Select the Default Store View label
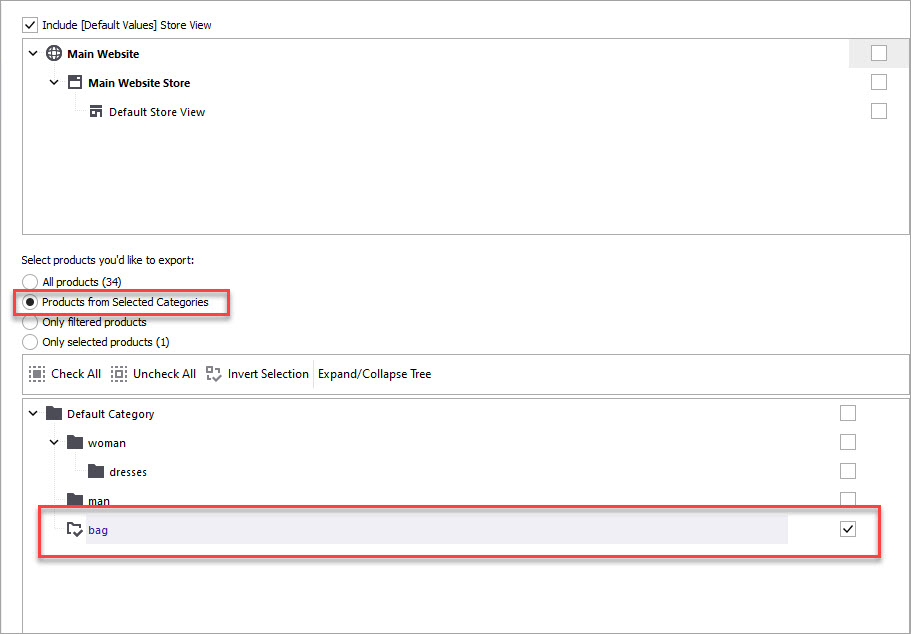911x634 pixels. pyautogui.click(x=157, y=112)
